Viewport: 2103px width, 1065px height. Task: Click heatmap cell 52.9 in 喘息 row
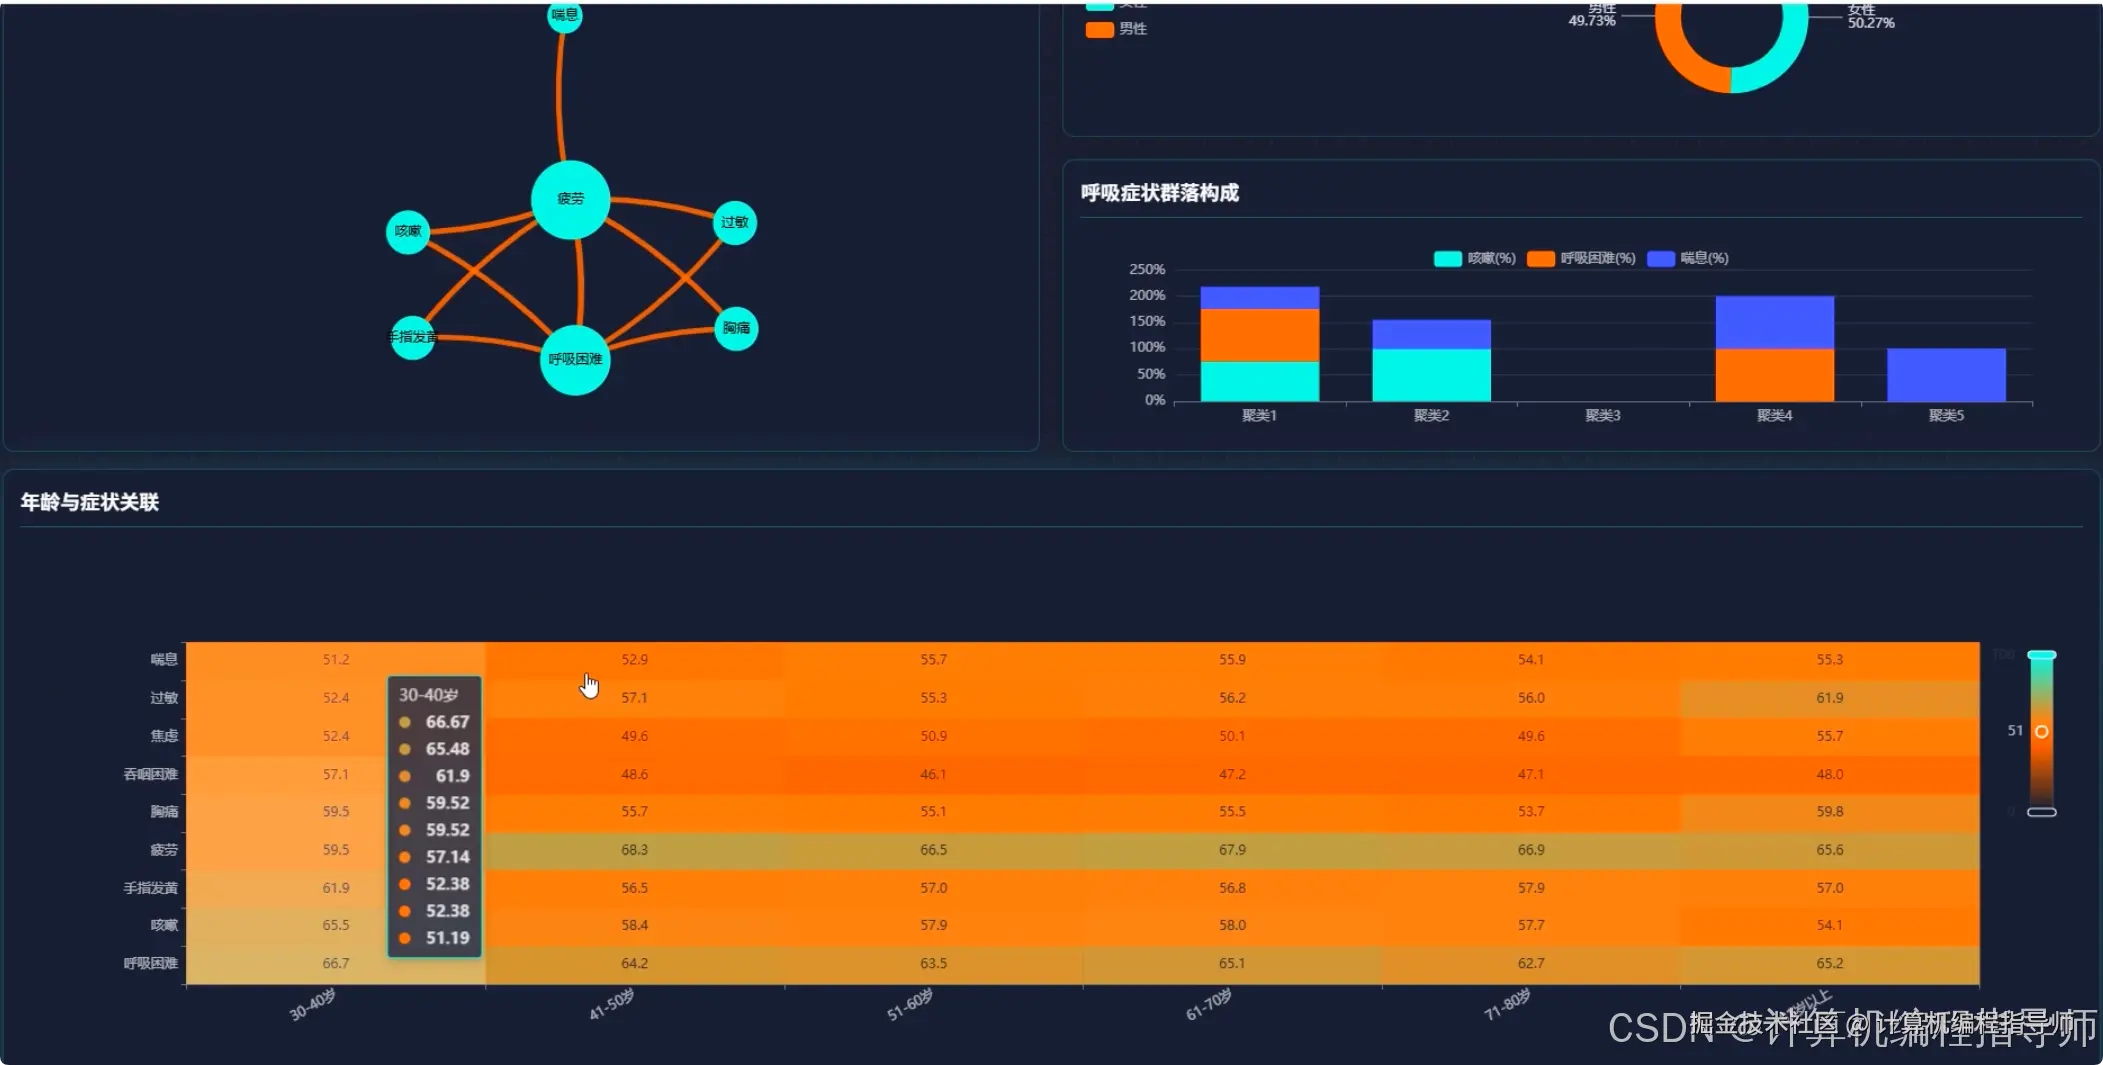pos(634,660)
